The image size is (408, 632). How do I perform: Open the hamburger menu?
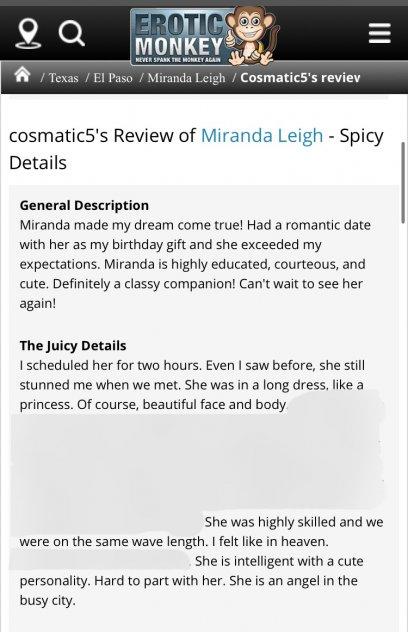tap(380, 33)
